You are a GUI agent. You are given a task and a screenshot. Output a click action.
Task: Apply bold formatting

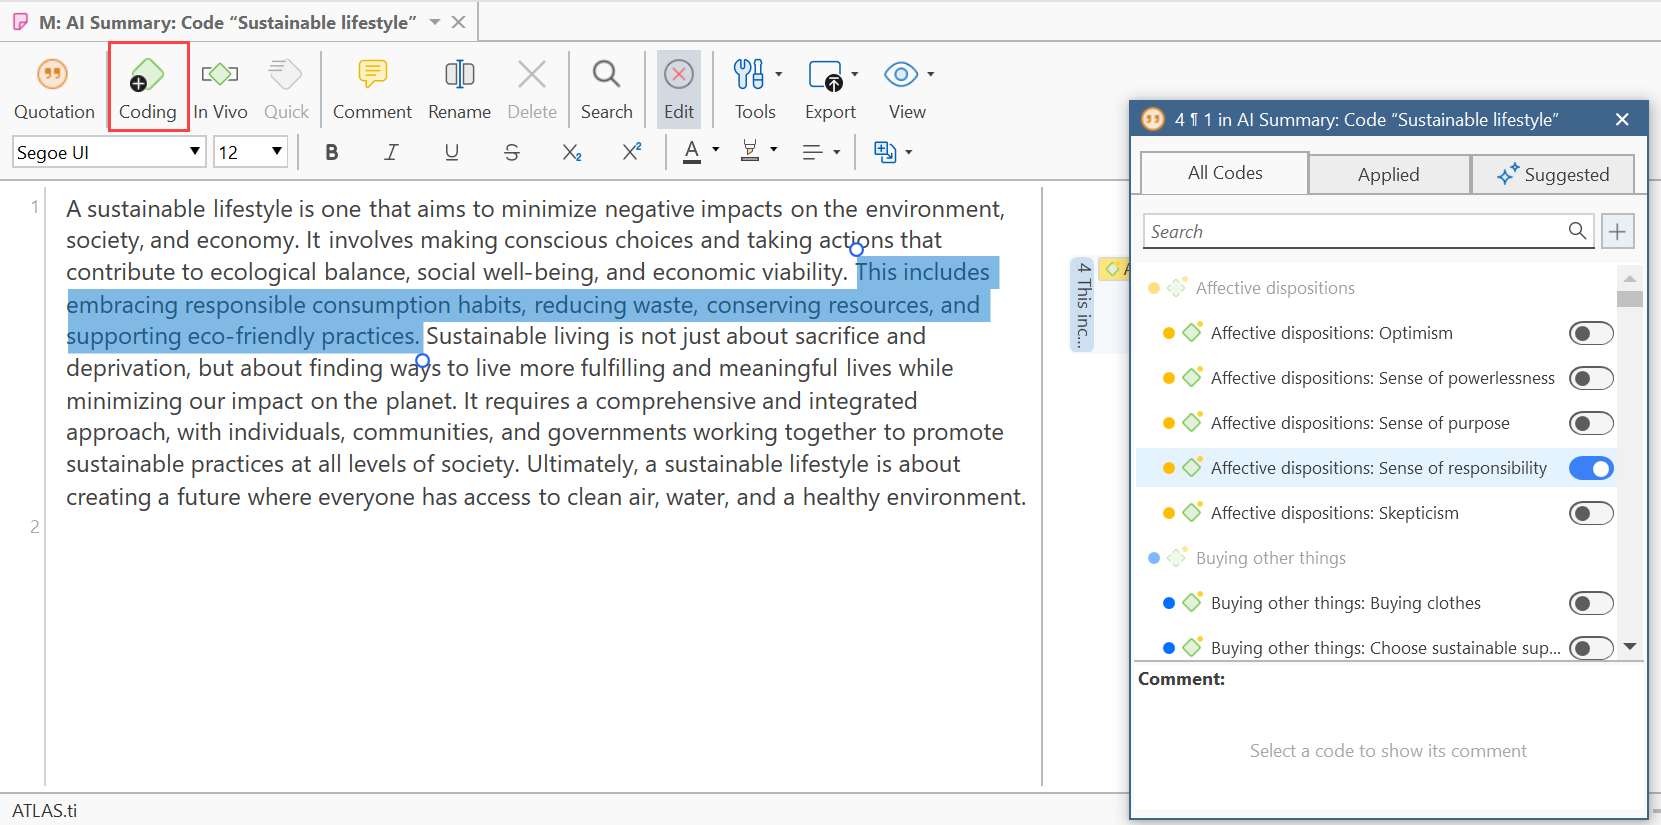pyautogui.click(x=332, y=152)
